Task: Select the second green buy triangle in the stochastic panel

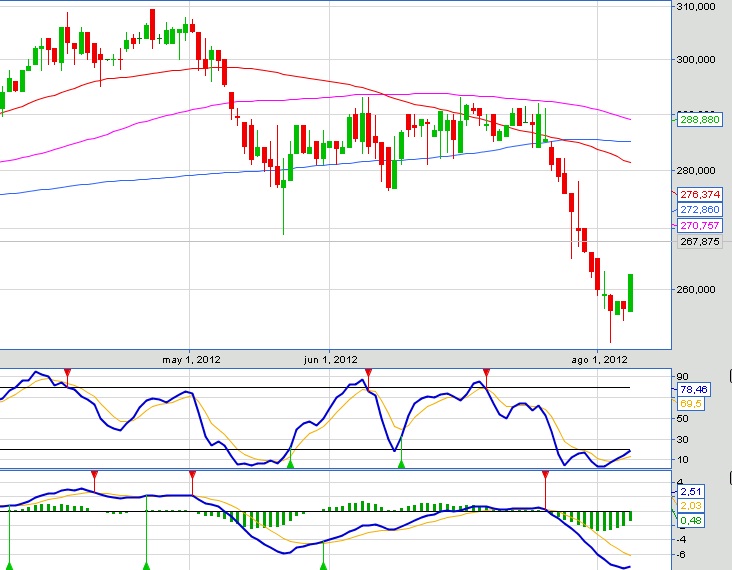Action: [401, 463]
